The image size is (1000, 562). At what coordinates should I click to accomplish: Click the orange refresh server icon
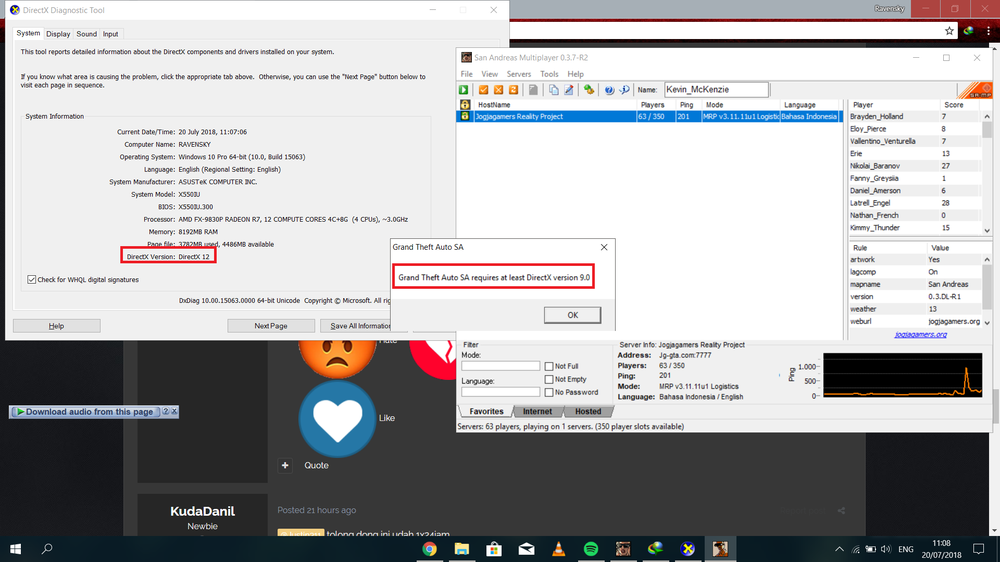pyautogui.click(x=513, y=90)
